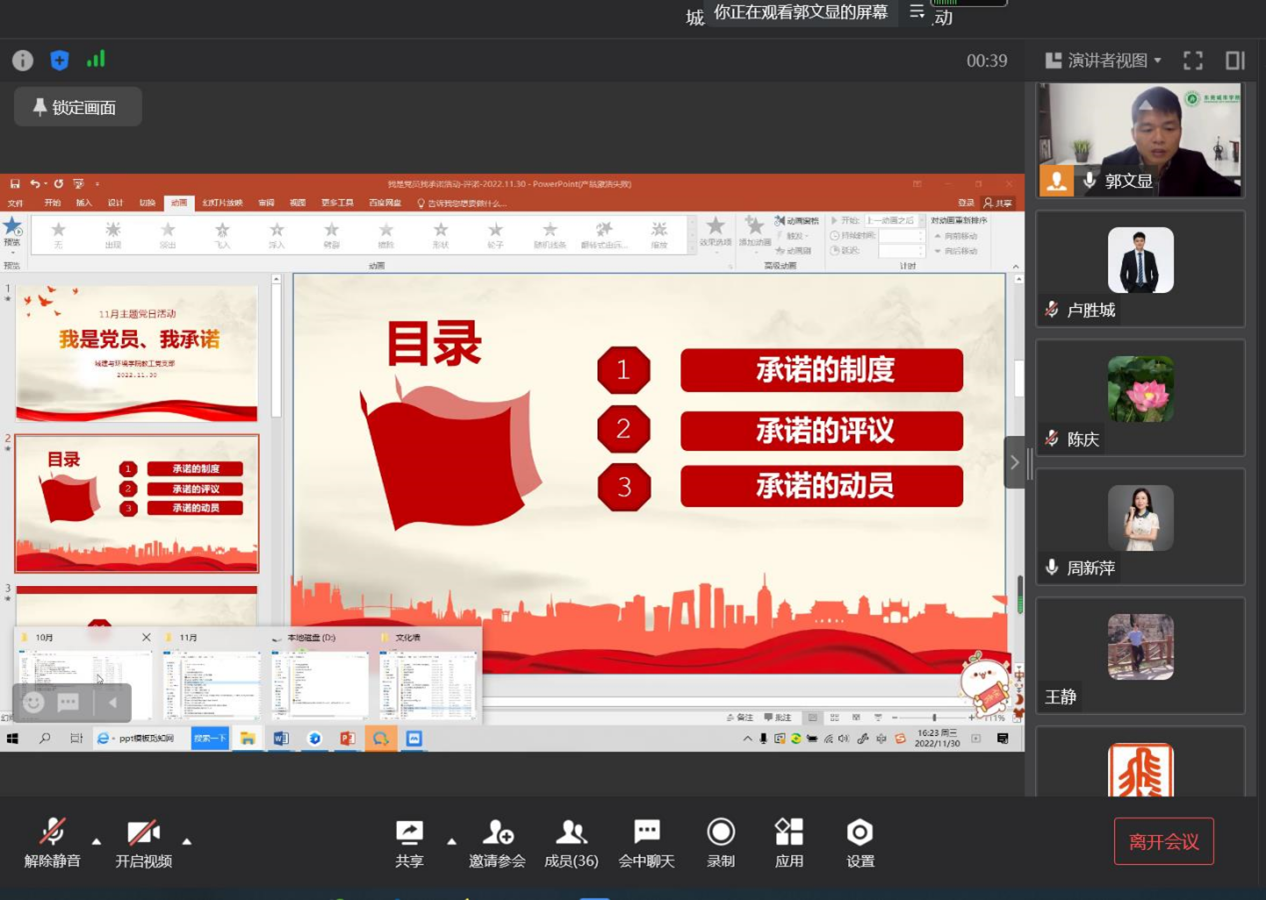Screen dimensions: 1266x900
Task: Open 添加动画 add animation dropdown
Action: point(755,233)
